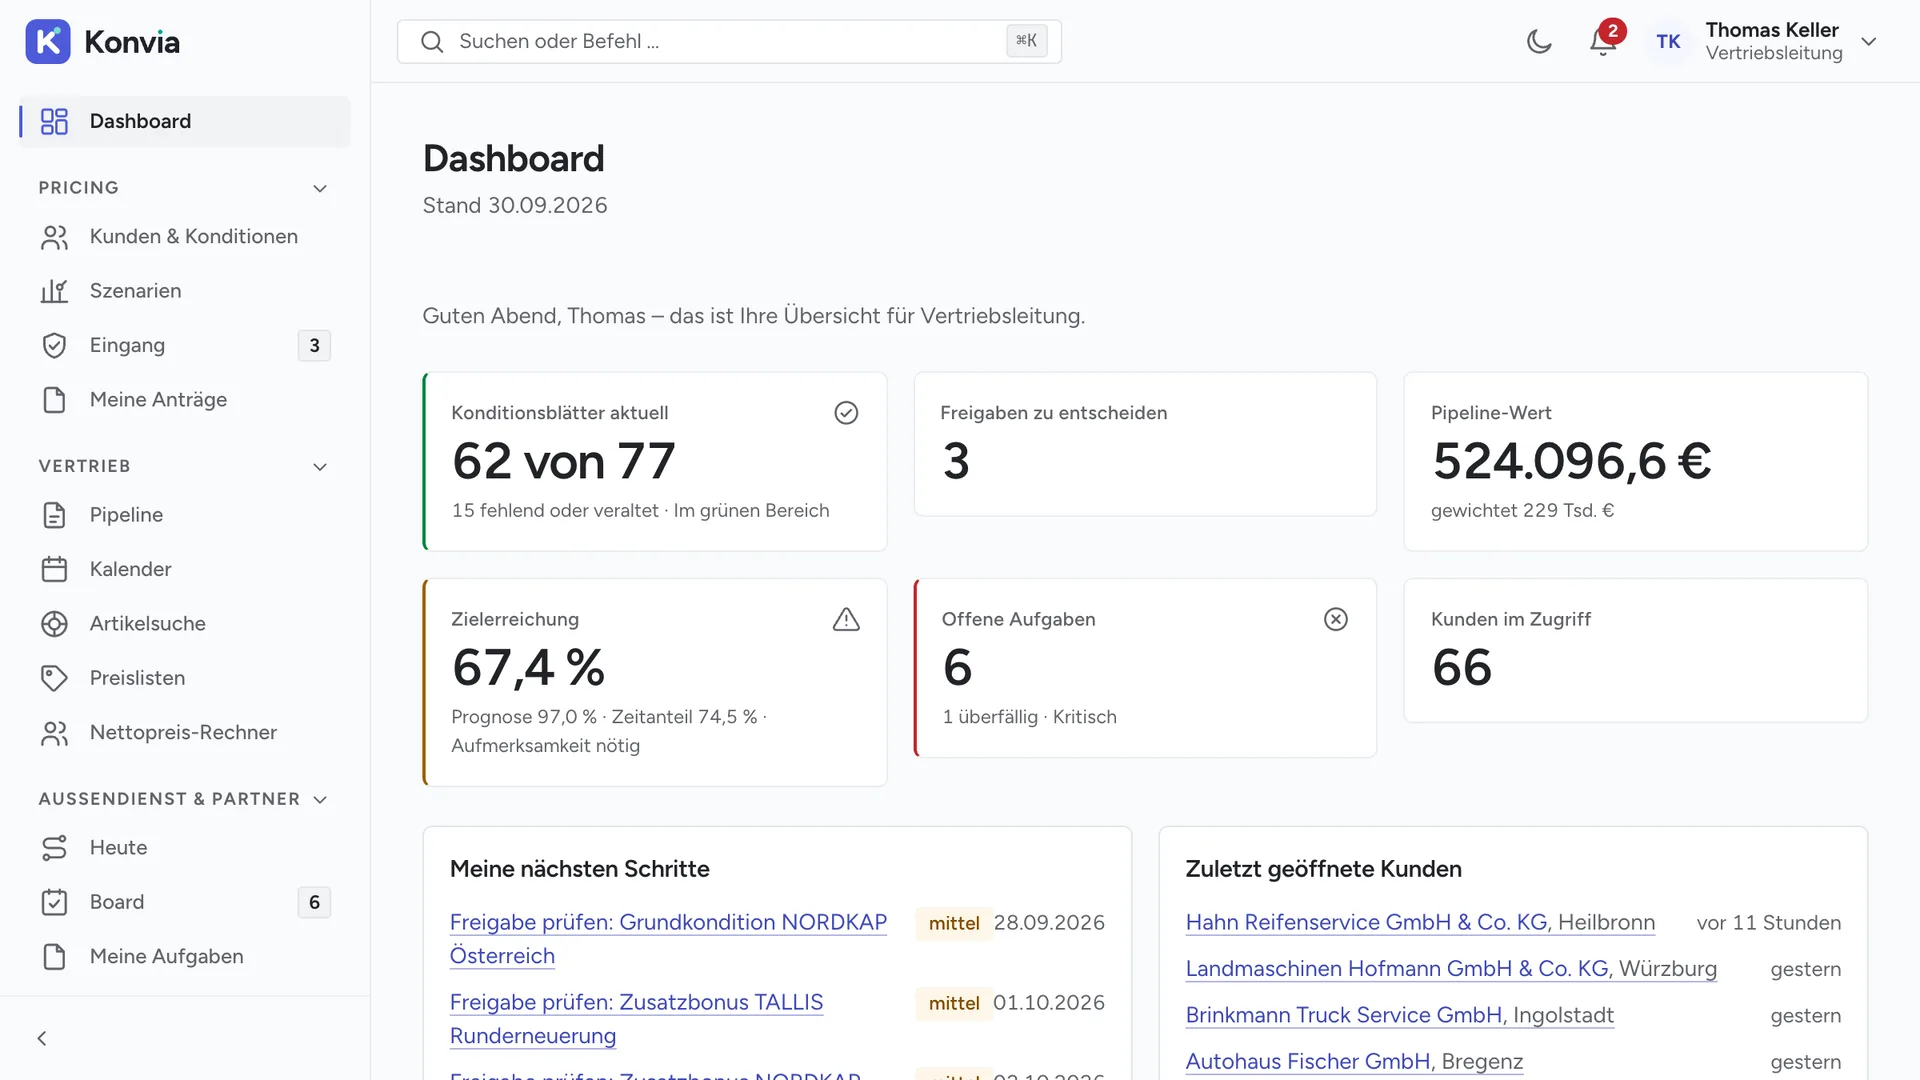Viewport: 1920px width, 1080px height.
Task: Collapse Aussendienst & Partner section
Action: pyautogui.click(x=320, y=799)
